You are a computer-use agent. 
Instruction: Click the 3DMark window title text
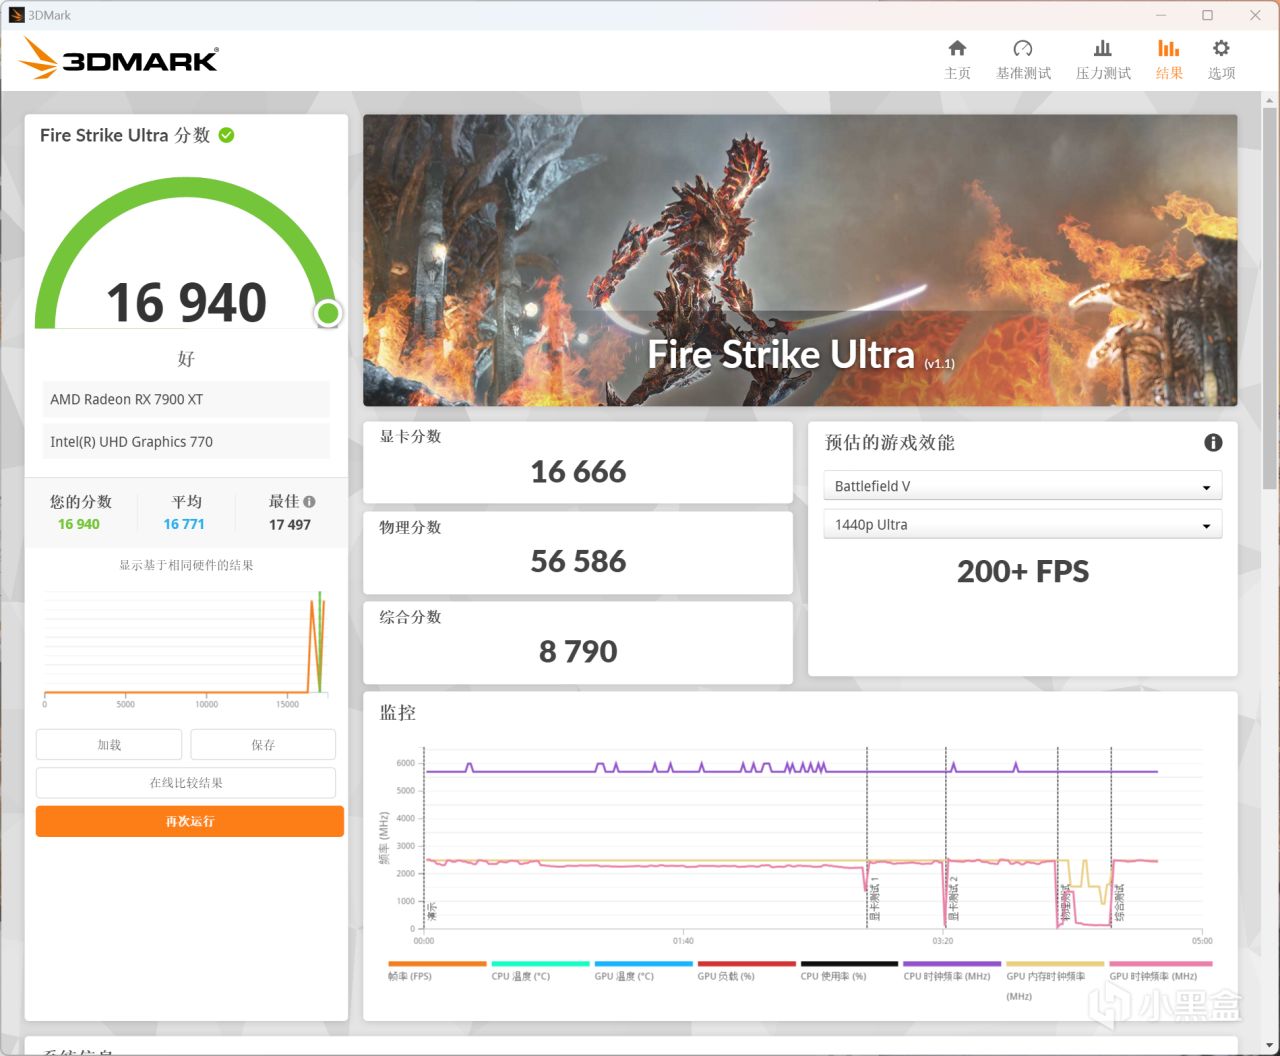[49, 15]
